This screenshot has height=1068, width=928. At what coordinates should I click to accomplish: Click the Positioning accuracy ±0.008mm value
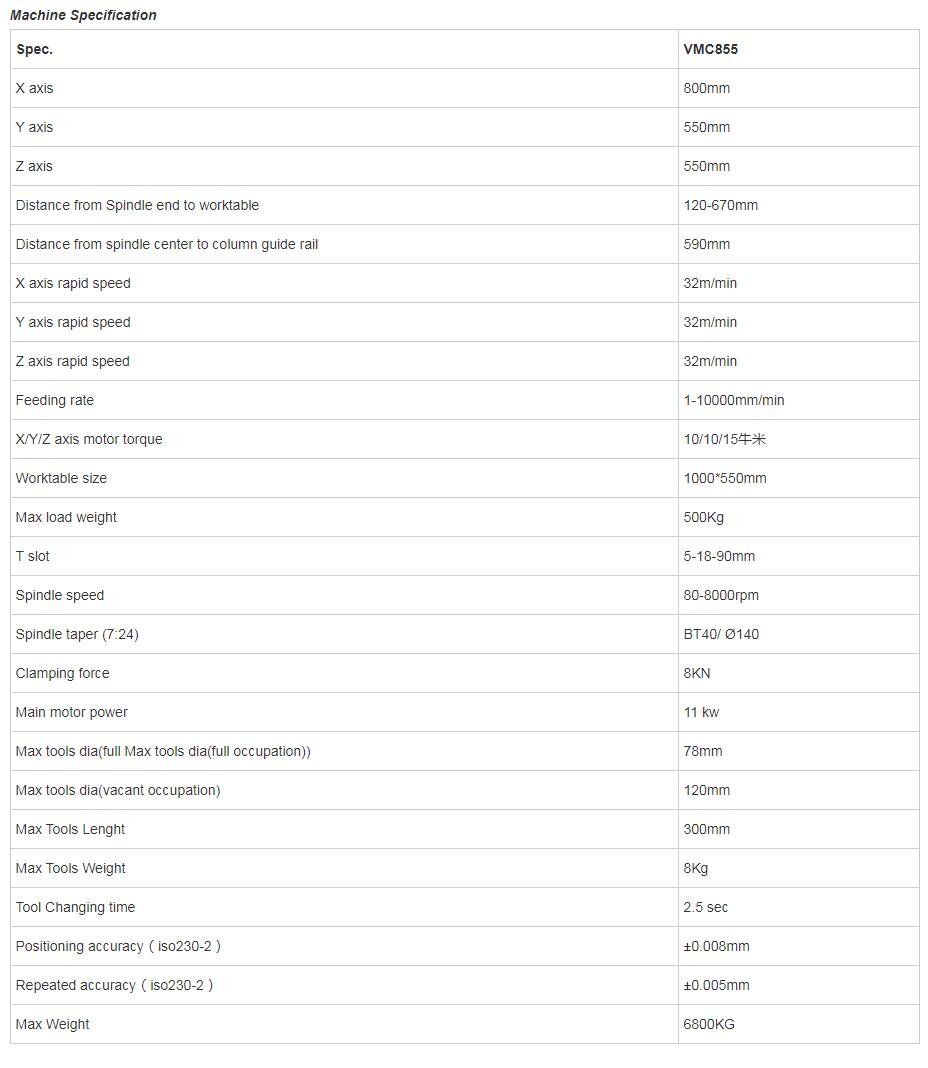click(716, 946)
